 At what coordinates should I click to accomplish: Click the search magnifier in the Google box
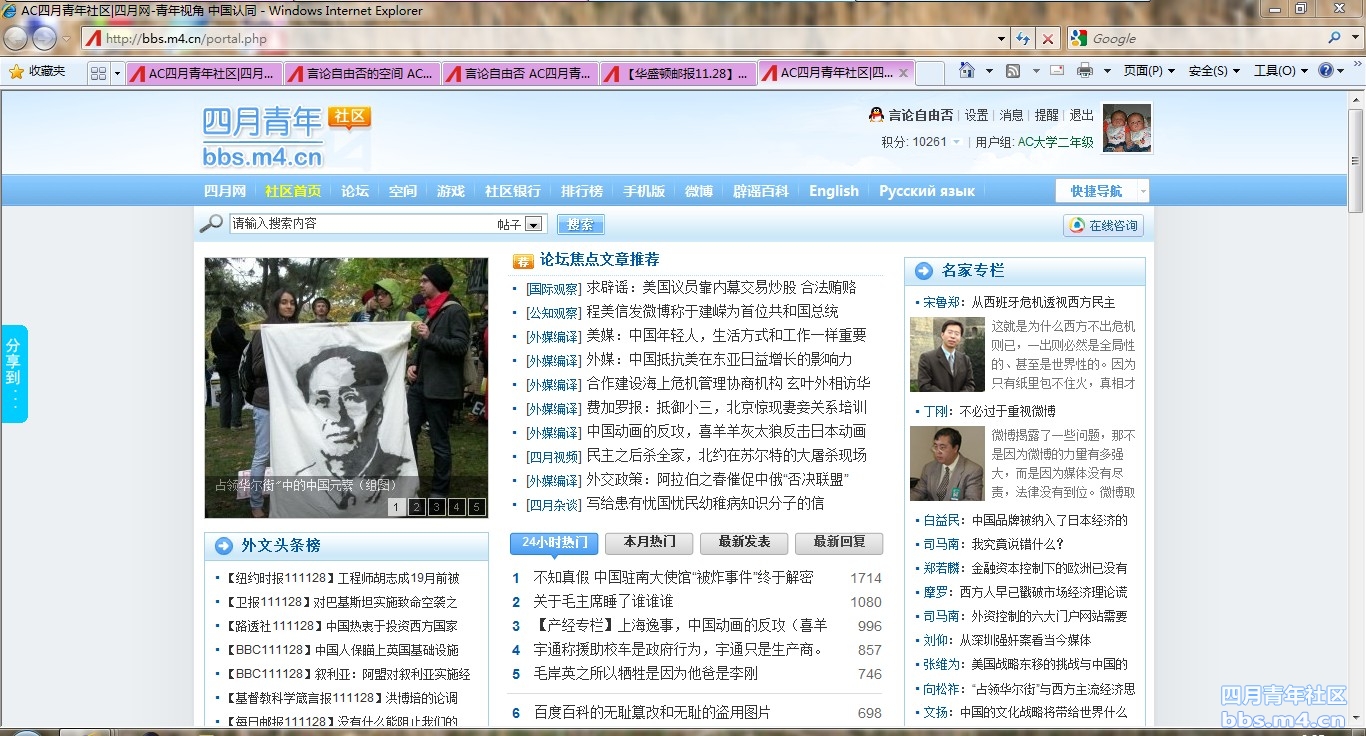click(1335, 38)
